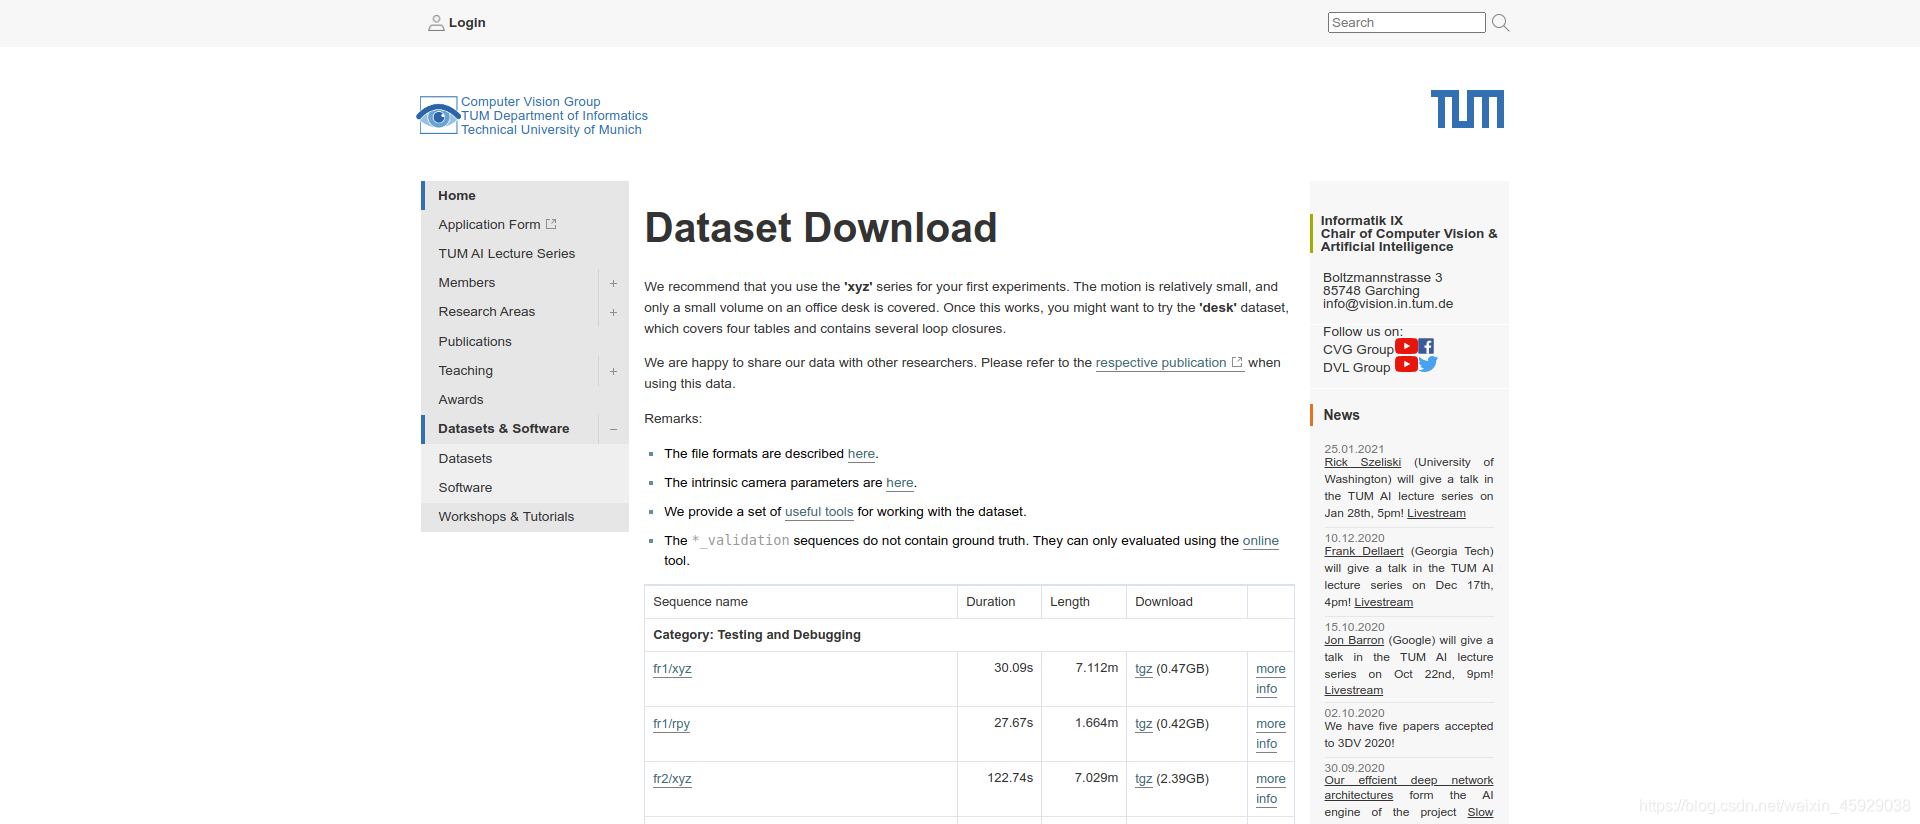Click more info for fr2/xyz
The height and width of the screenshot is (824, 1920).
(1271, 789)
